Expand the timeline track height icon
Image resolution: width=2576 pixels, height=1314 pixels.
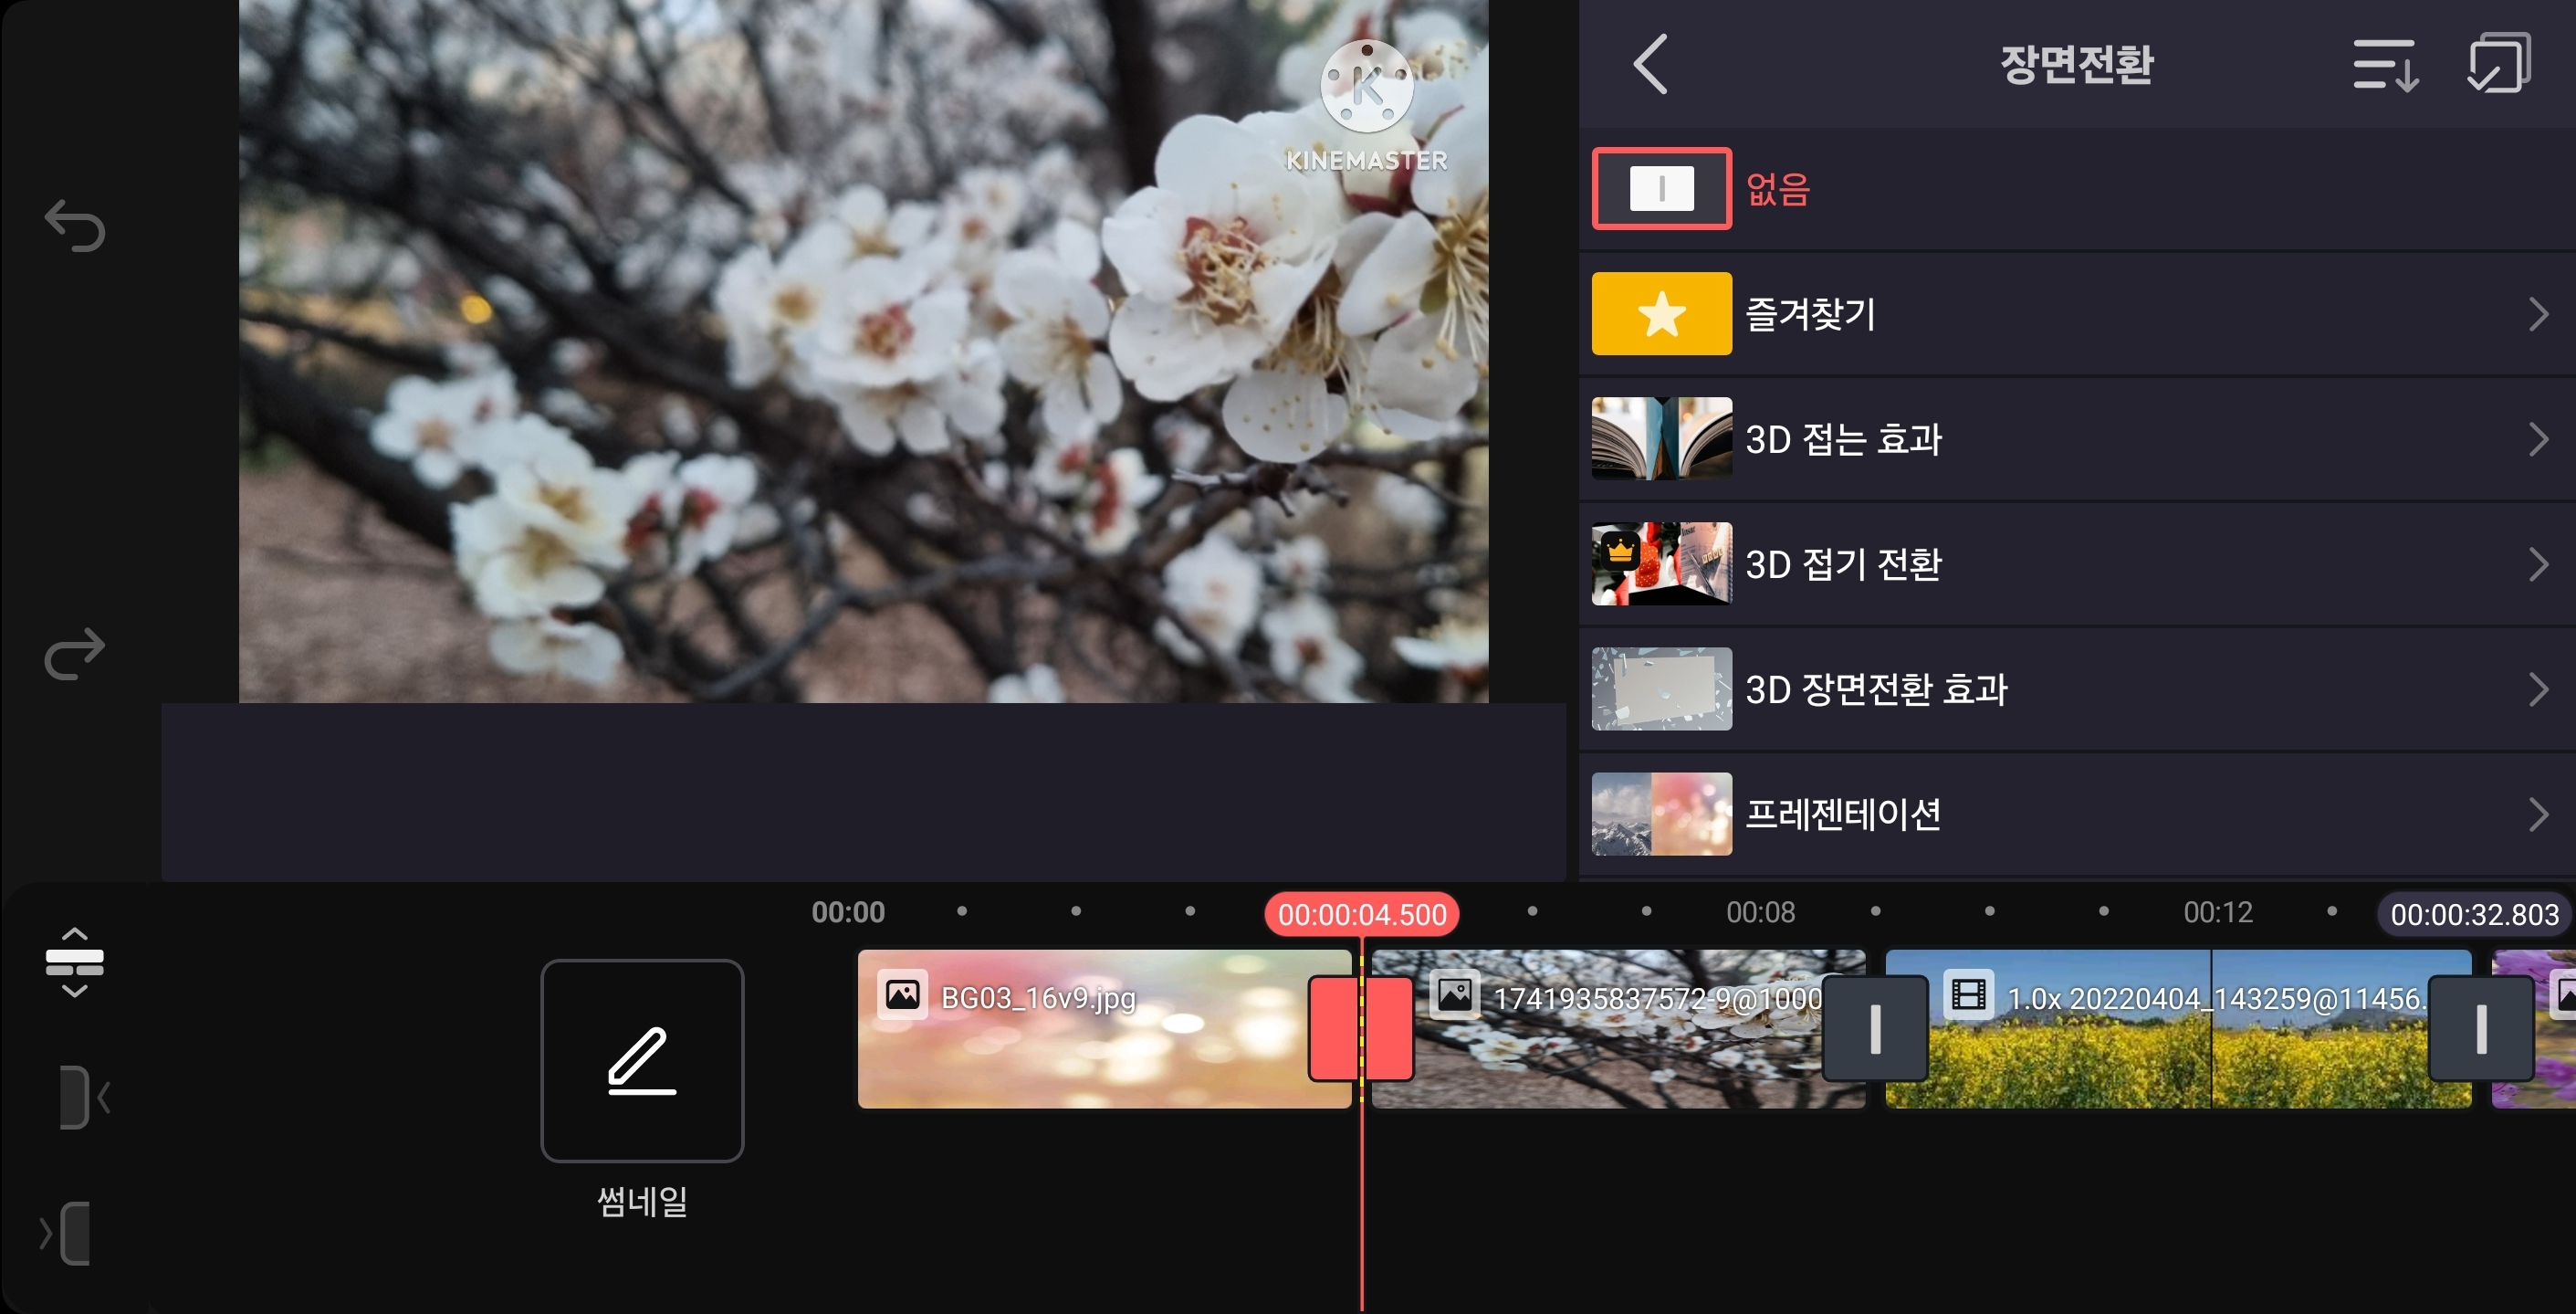point(75,962)
